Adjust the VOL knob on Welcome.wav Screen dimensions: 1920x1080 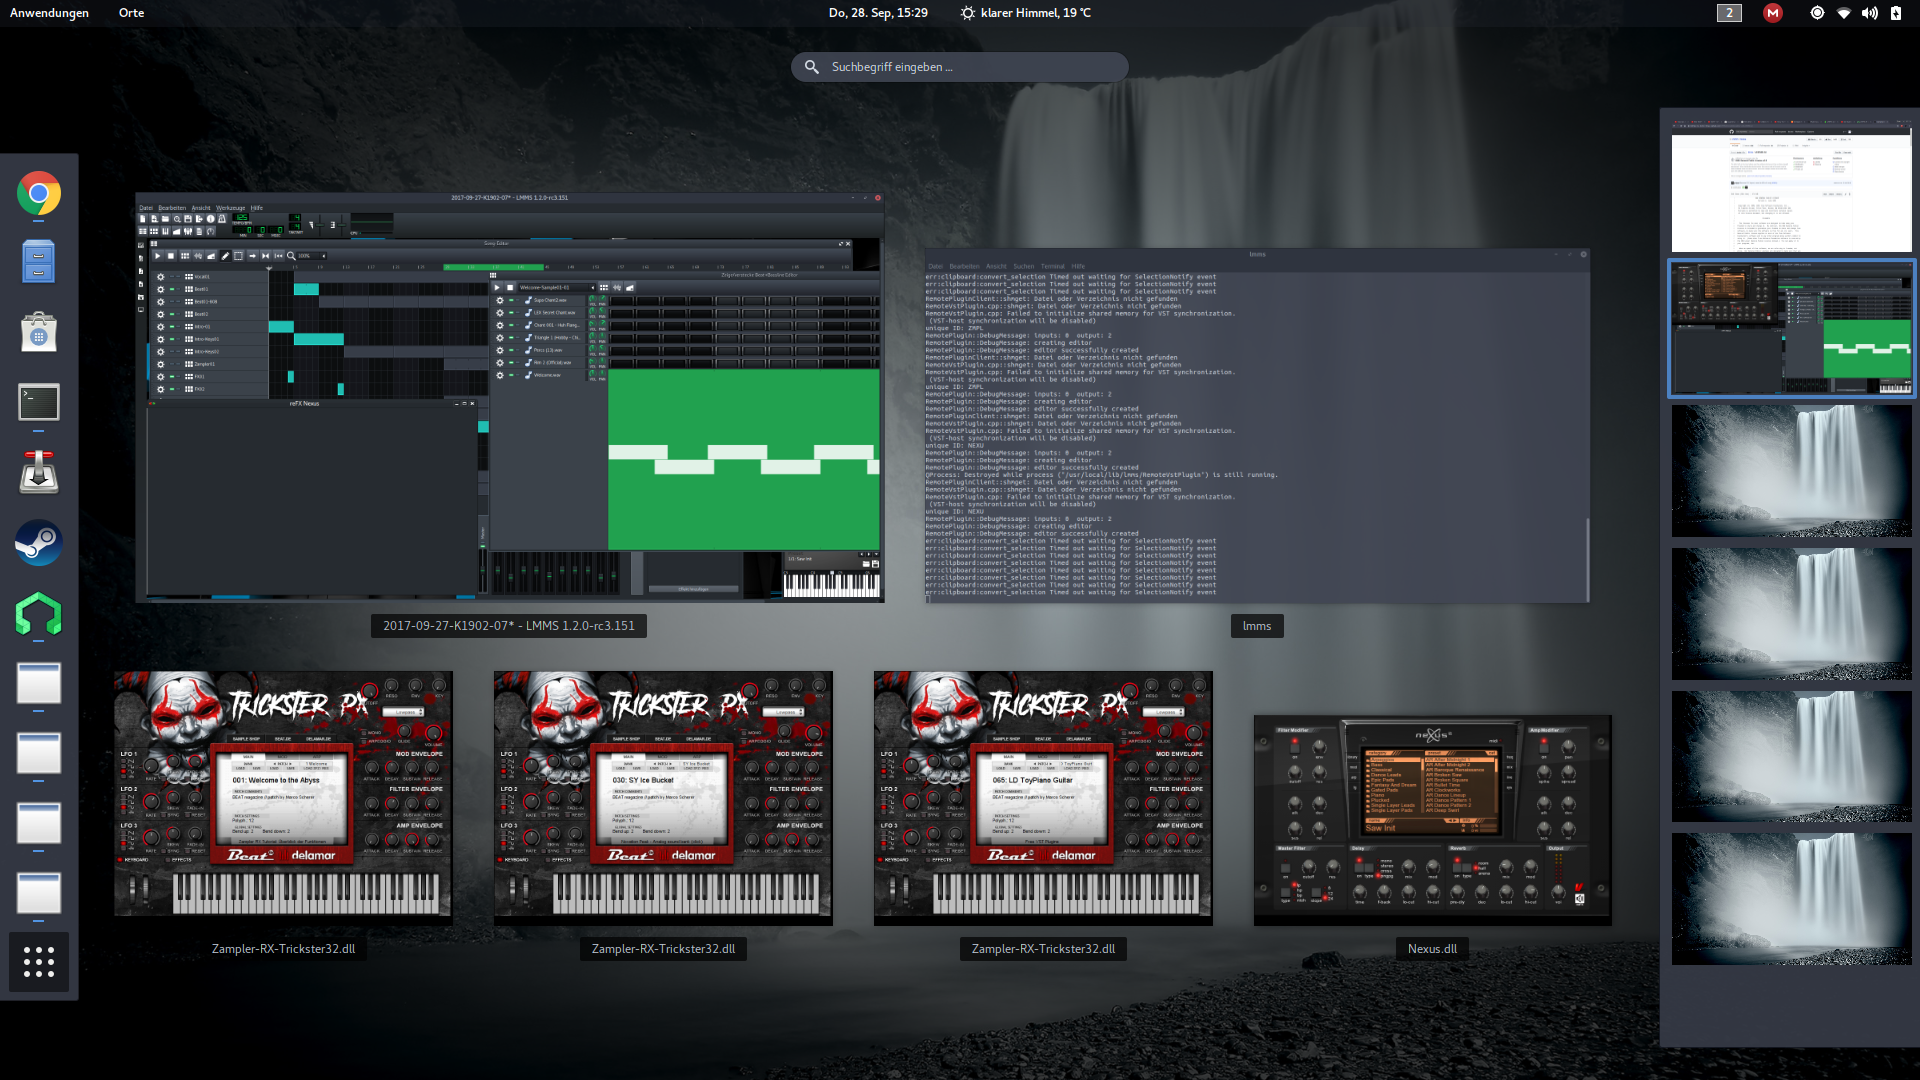tap(593, 372)
